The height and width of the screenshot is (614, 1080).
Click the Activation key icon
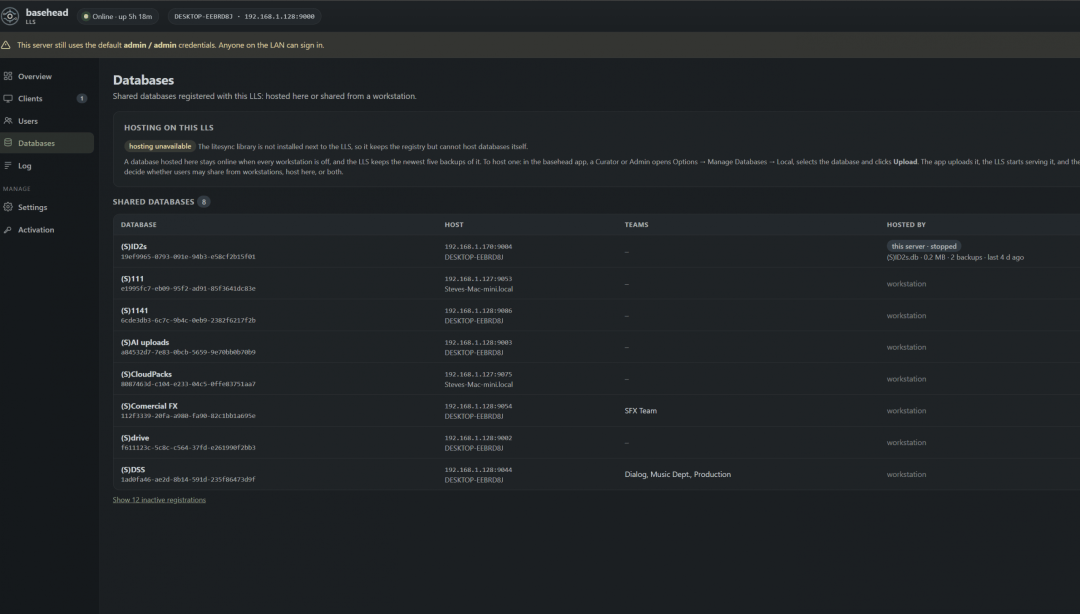pos(8,229)
